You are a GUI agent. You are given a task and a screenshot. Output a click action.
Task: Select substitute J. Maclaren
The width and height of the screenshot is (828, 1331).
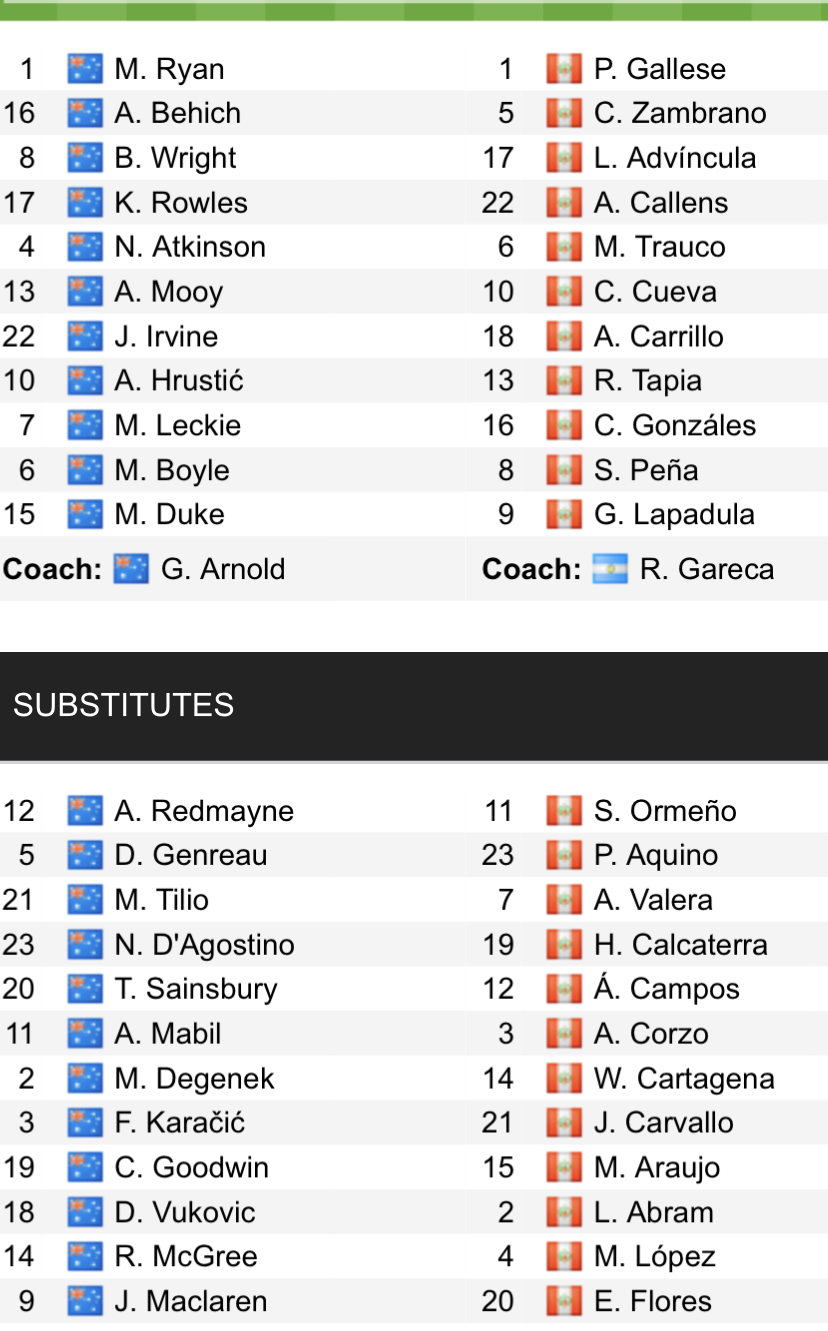pos(191,1301)
